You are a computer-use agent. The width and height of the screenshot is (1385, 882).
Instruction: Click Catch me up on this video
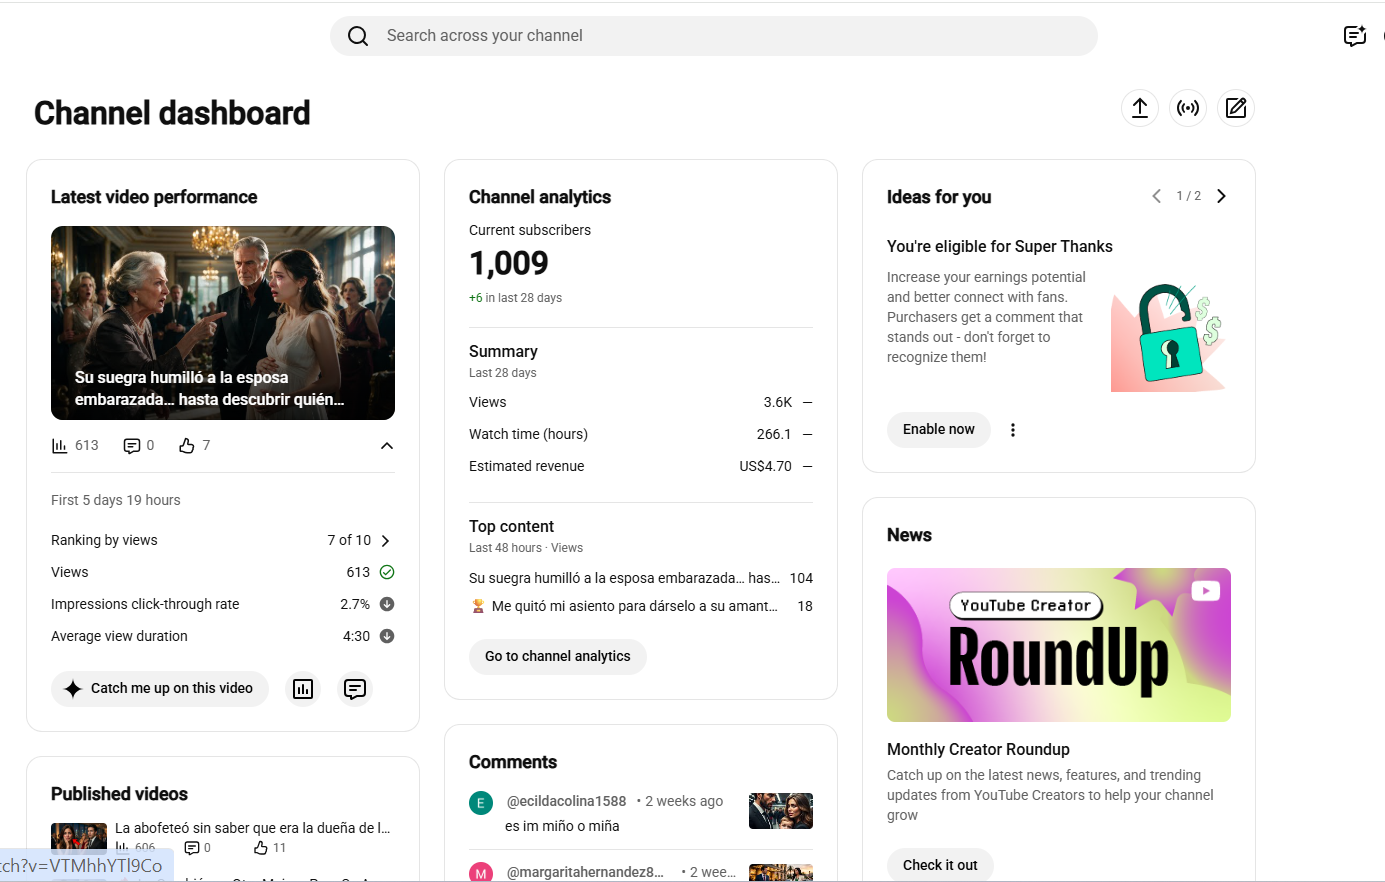(x=160, y=689)
